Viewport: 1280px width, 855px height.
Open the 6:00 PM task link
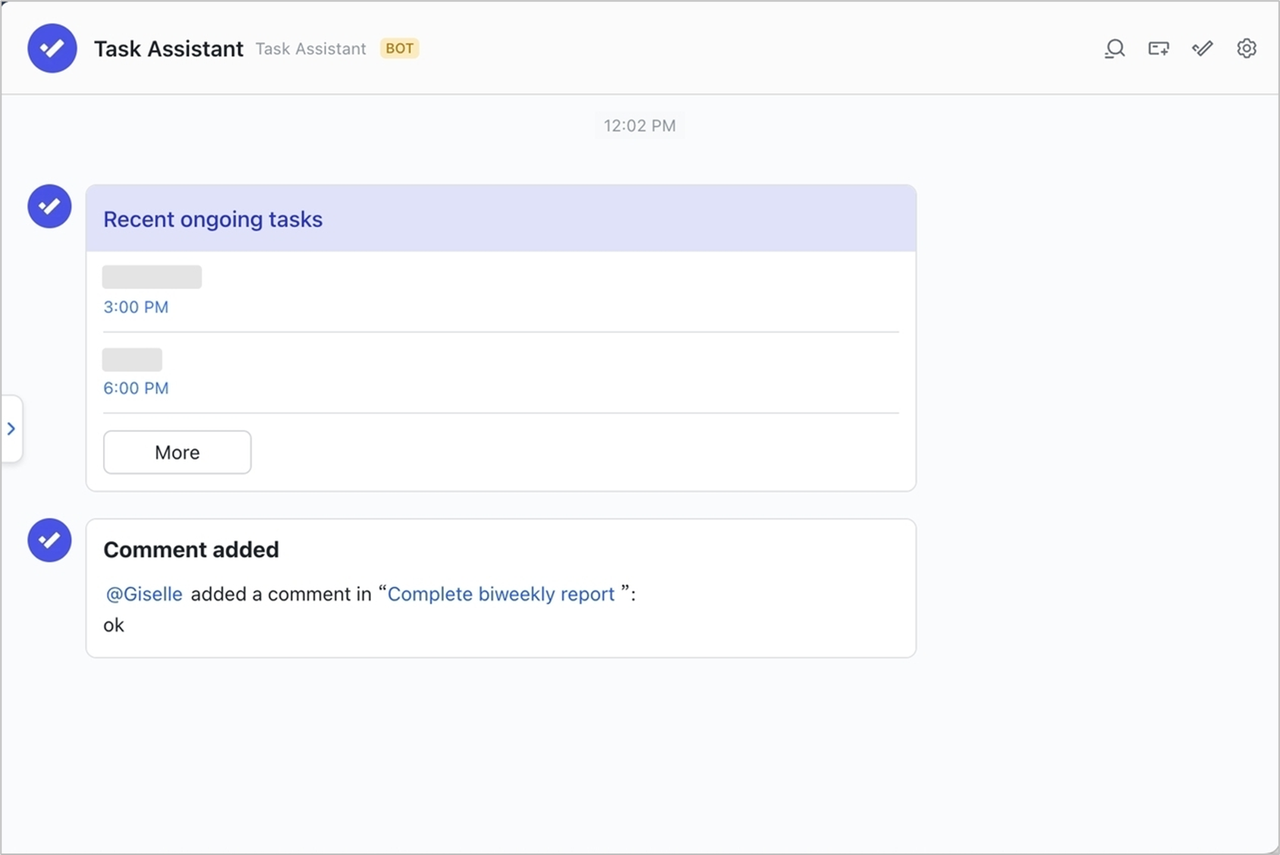point(135,388)
